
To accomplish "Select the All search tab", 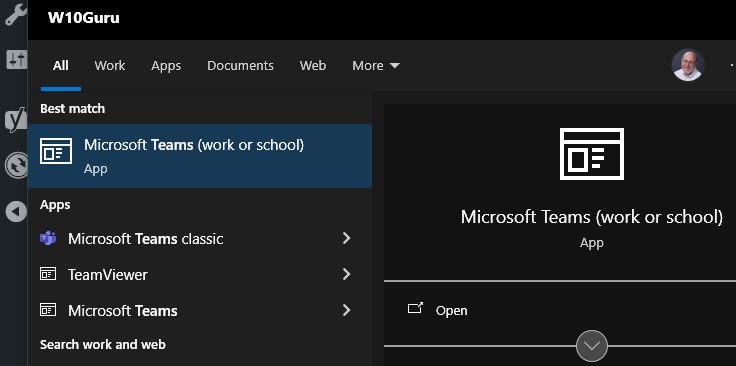I will [61, 66].
